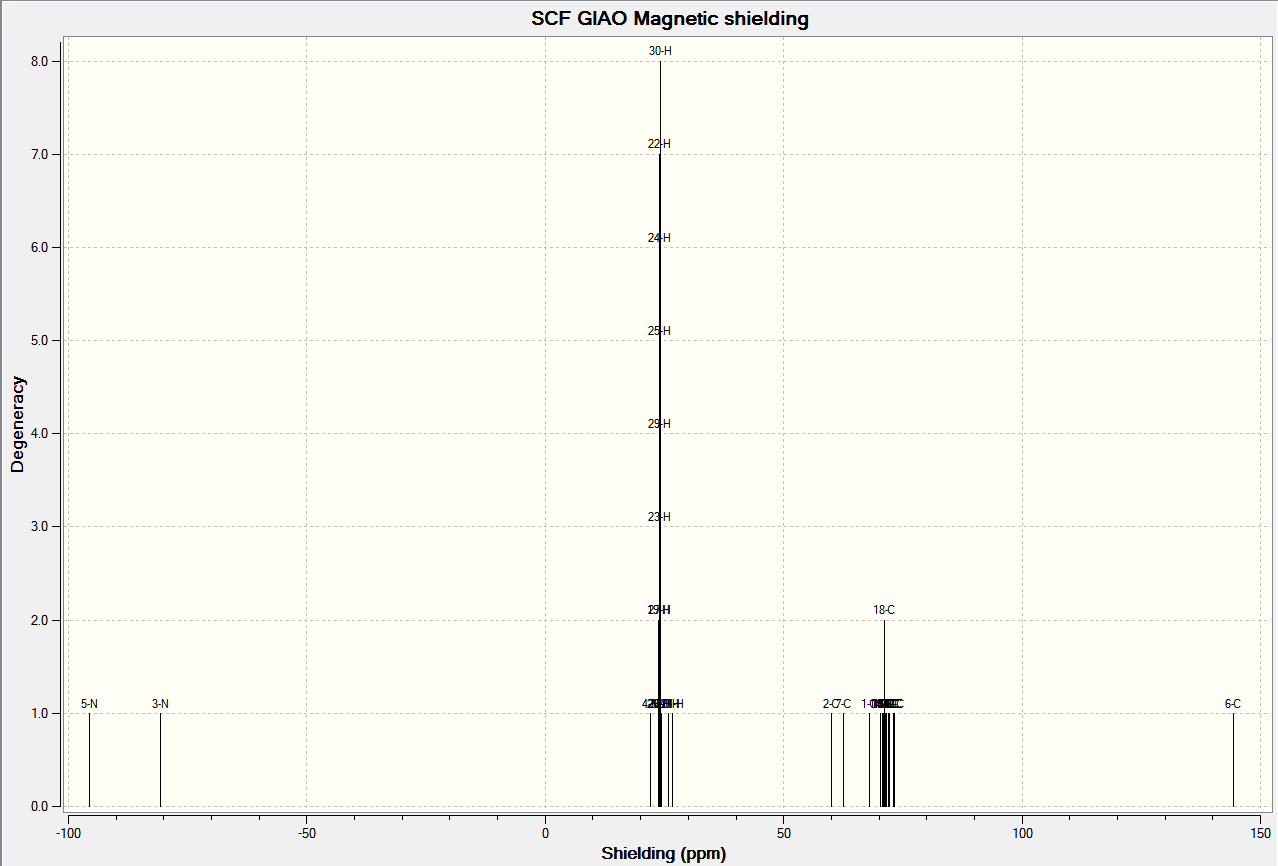This screenshot has height=866, width=1278.
Task: Click the 'Degeneracy' y-axis label
Action: point(17,424)
